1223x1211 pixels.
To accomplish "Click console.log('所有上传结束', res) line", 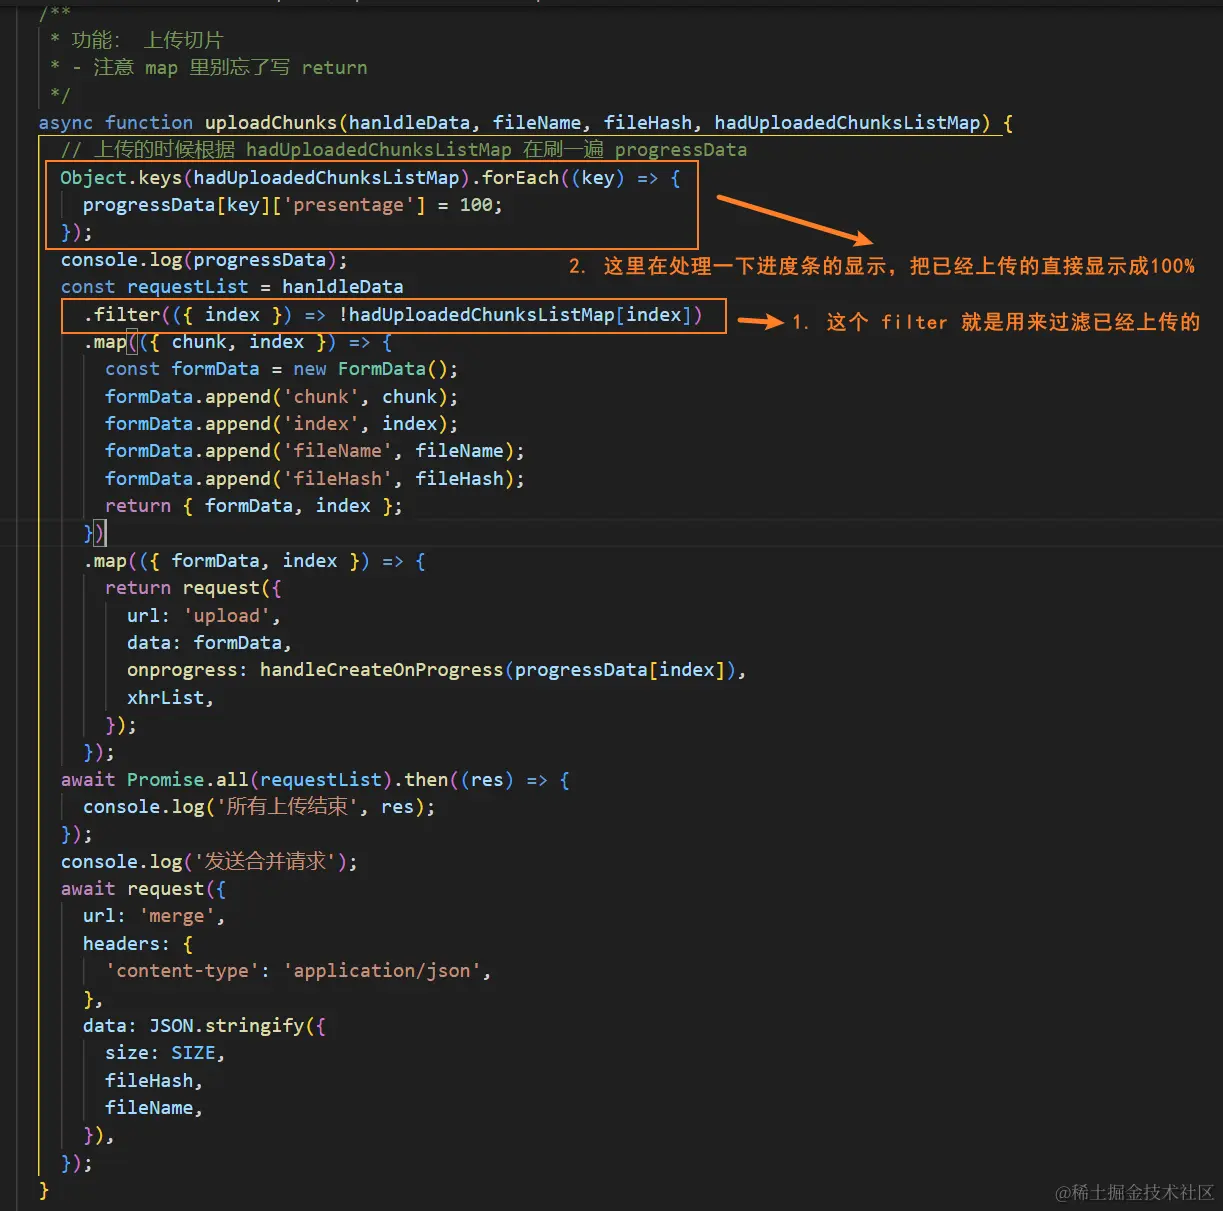I will (259, 807).
